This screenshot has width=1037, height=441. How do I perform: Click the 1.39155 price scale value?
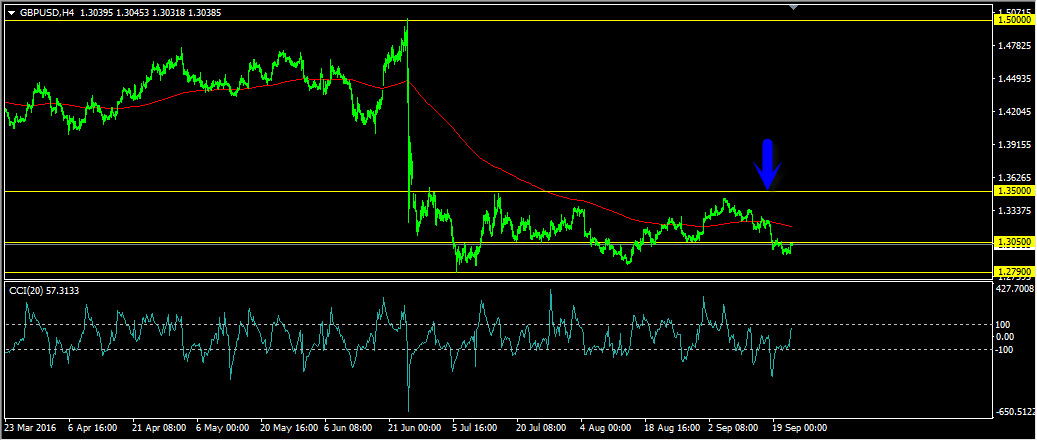coord(1014,145)
